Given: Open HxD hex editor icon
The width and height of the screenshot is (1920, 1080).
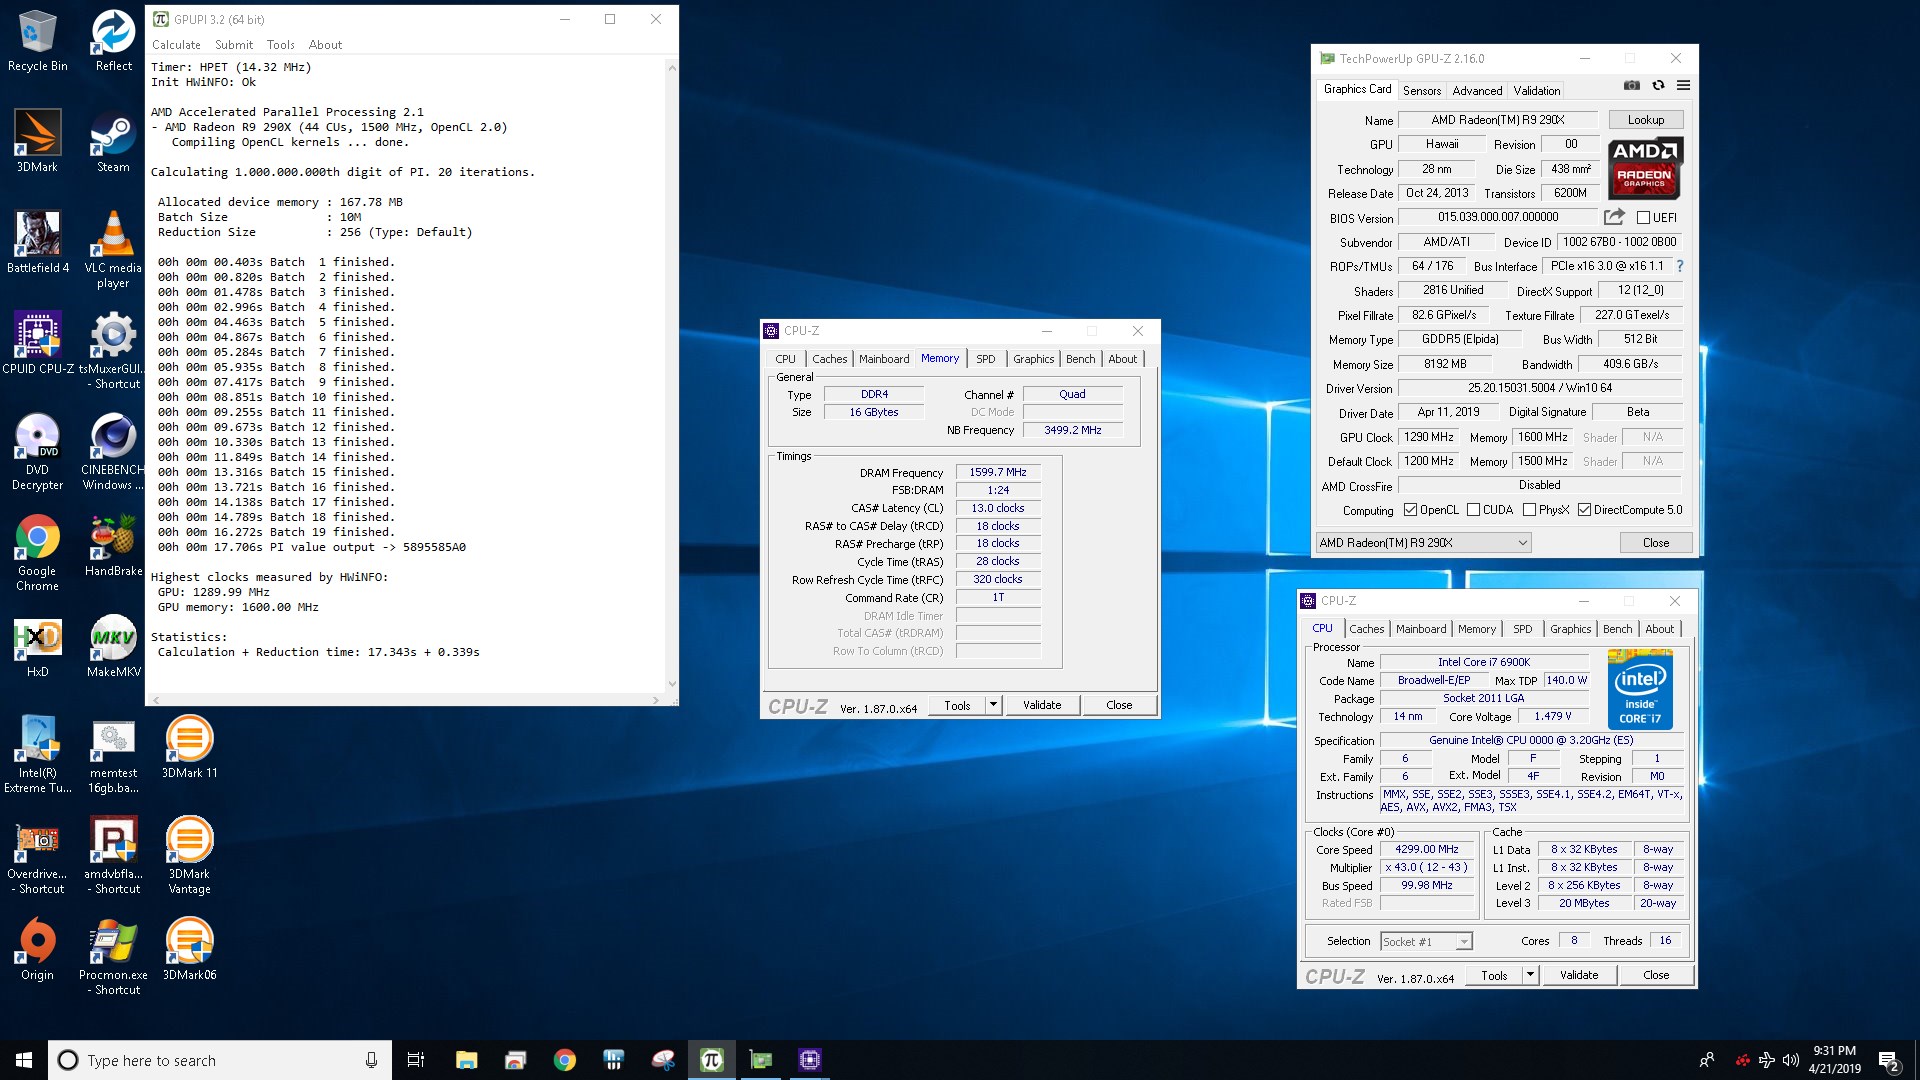Looking at the screenshot, I should coord(37,647).
